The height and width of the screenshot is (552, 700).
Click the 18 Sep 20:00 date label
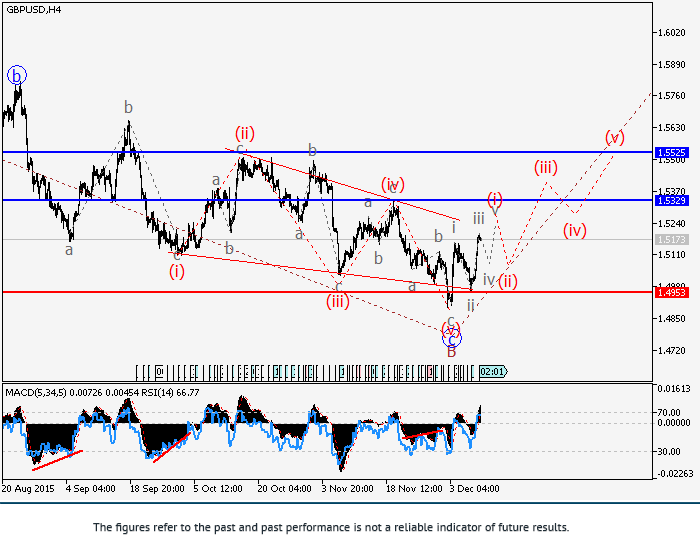coord(157,489)
